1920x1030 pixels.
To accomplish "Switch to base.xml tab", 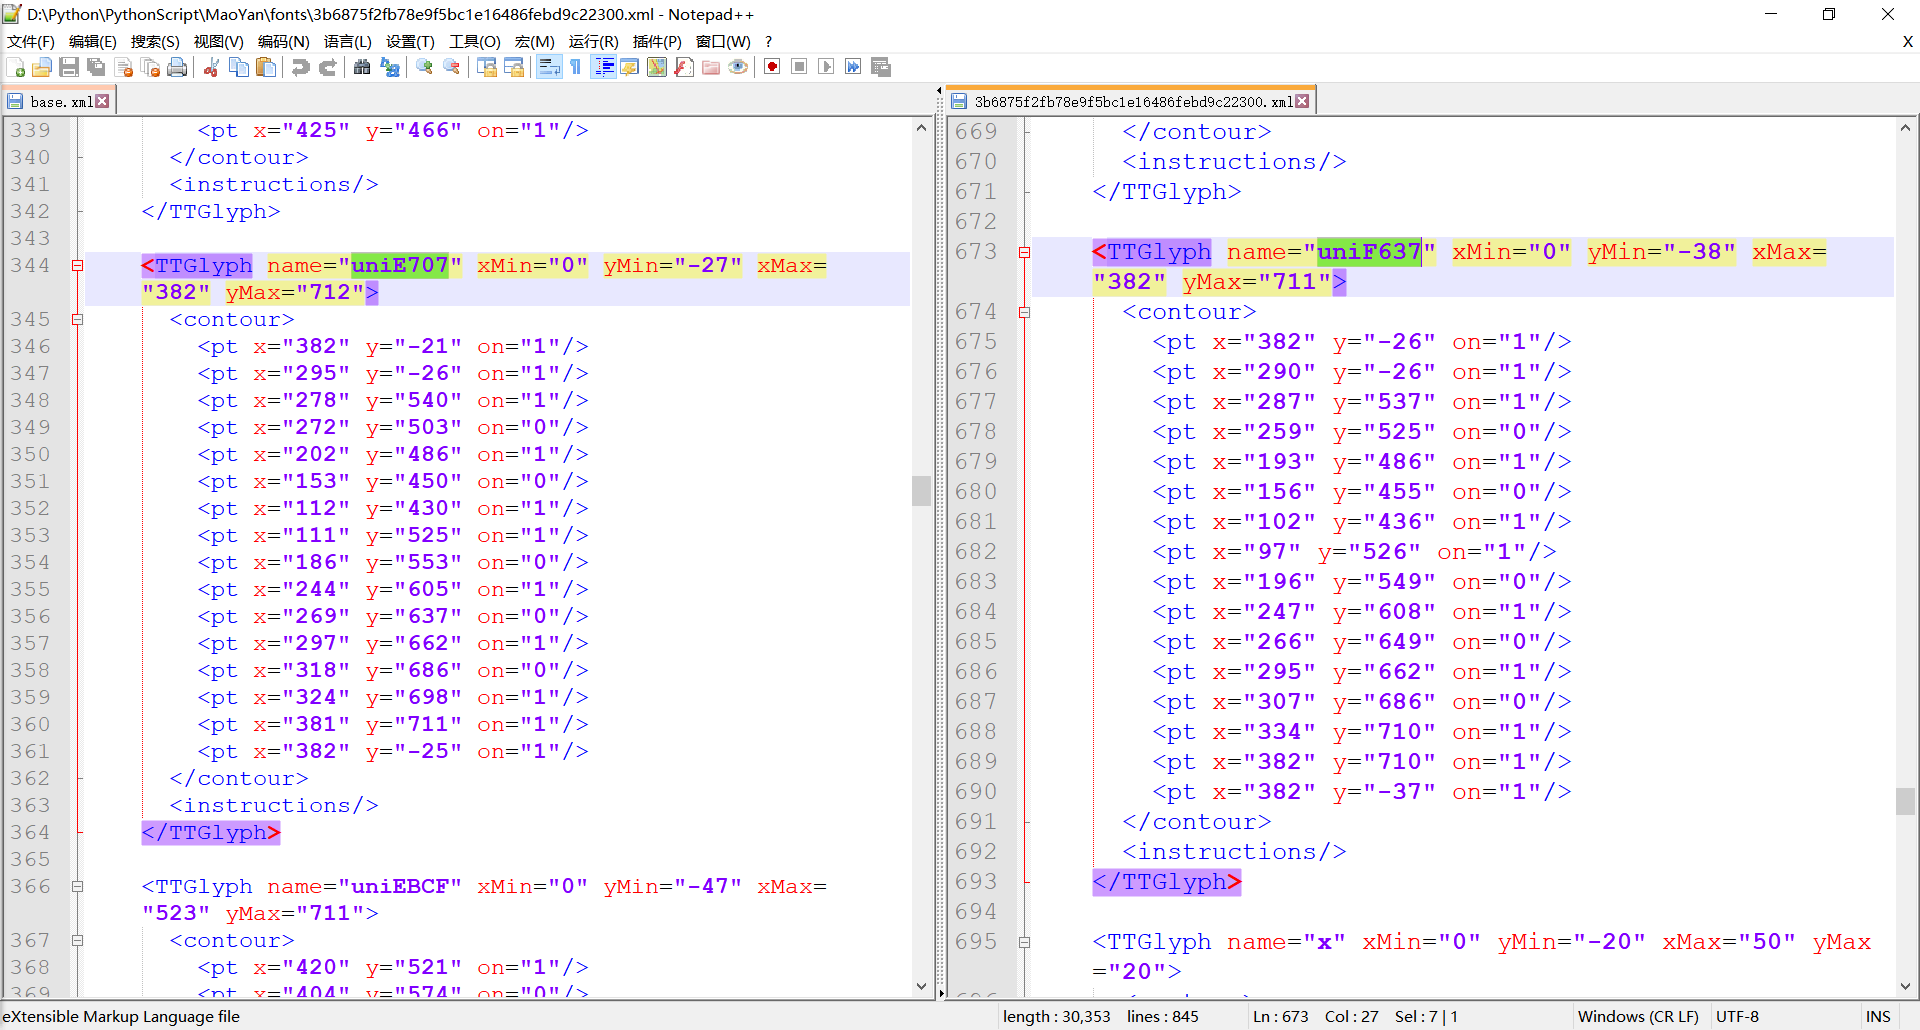I will [x=60, y=102].
